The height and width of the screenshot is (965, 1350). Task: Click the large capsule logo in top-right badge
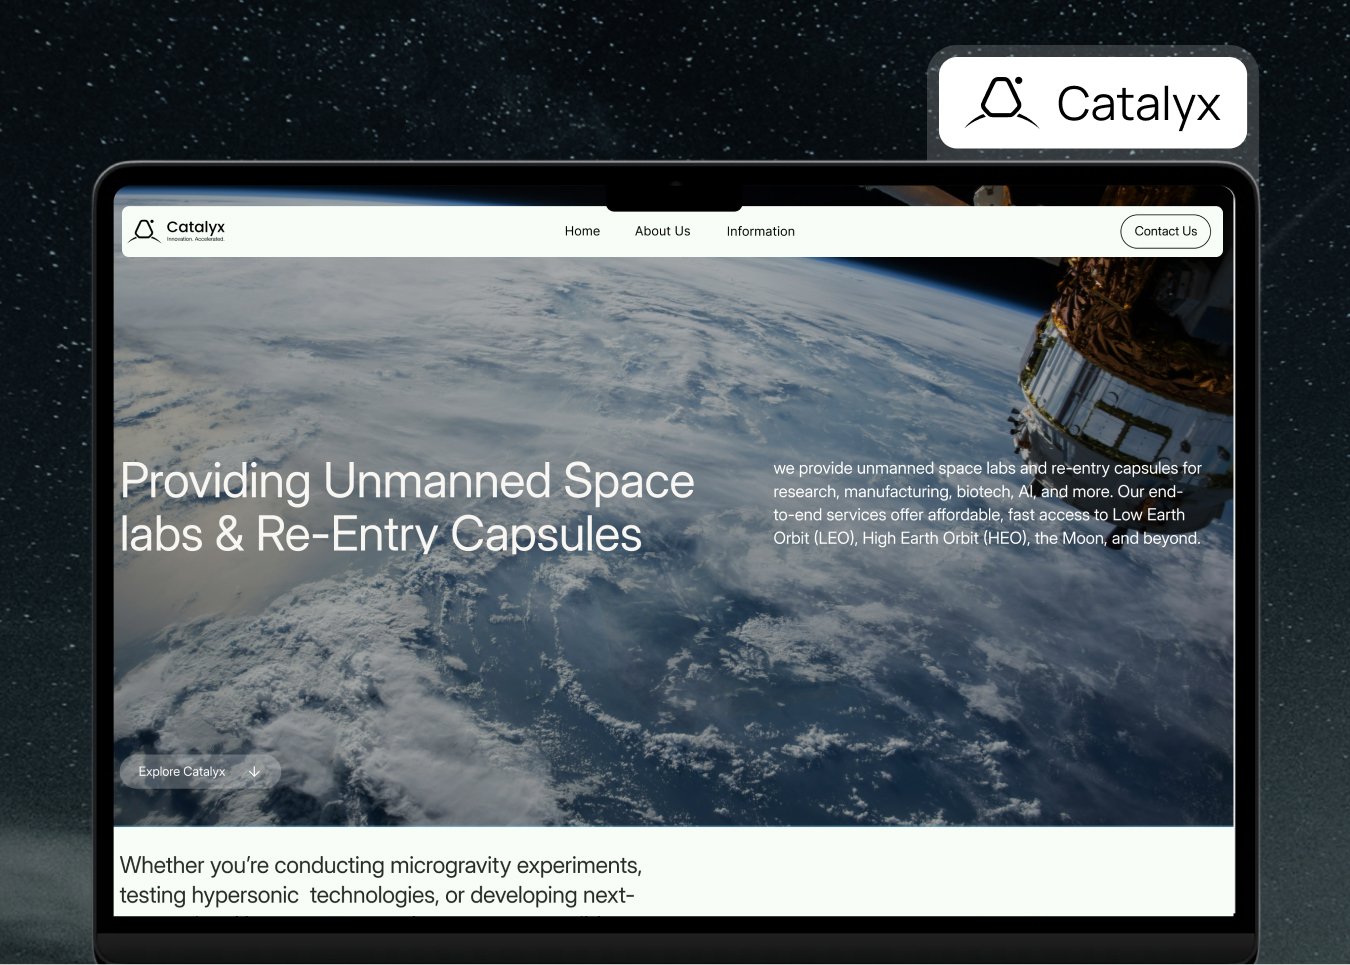pos(1002,103)
